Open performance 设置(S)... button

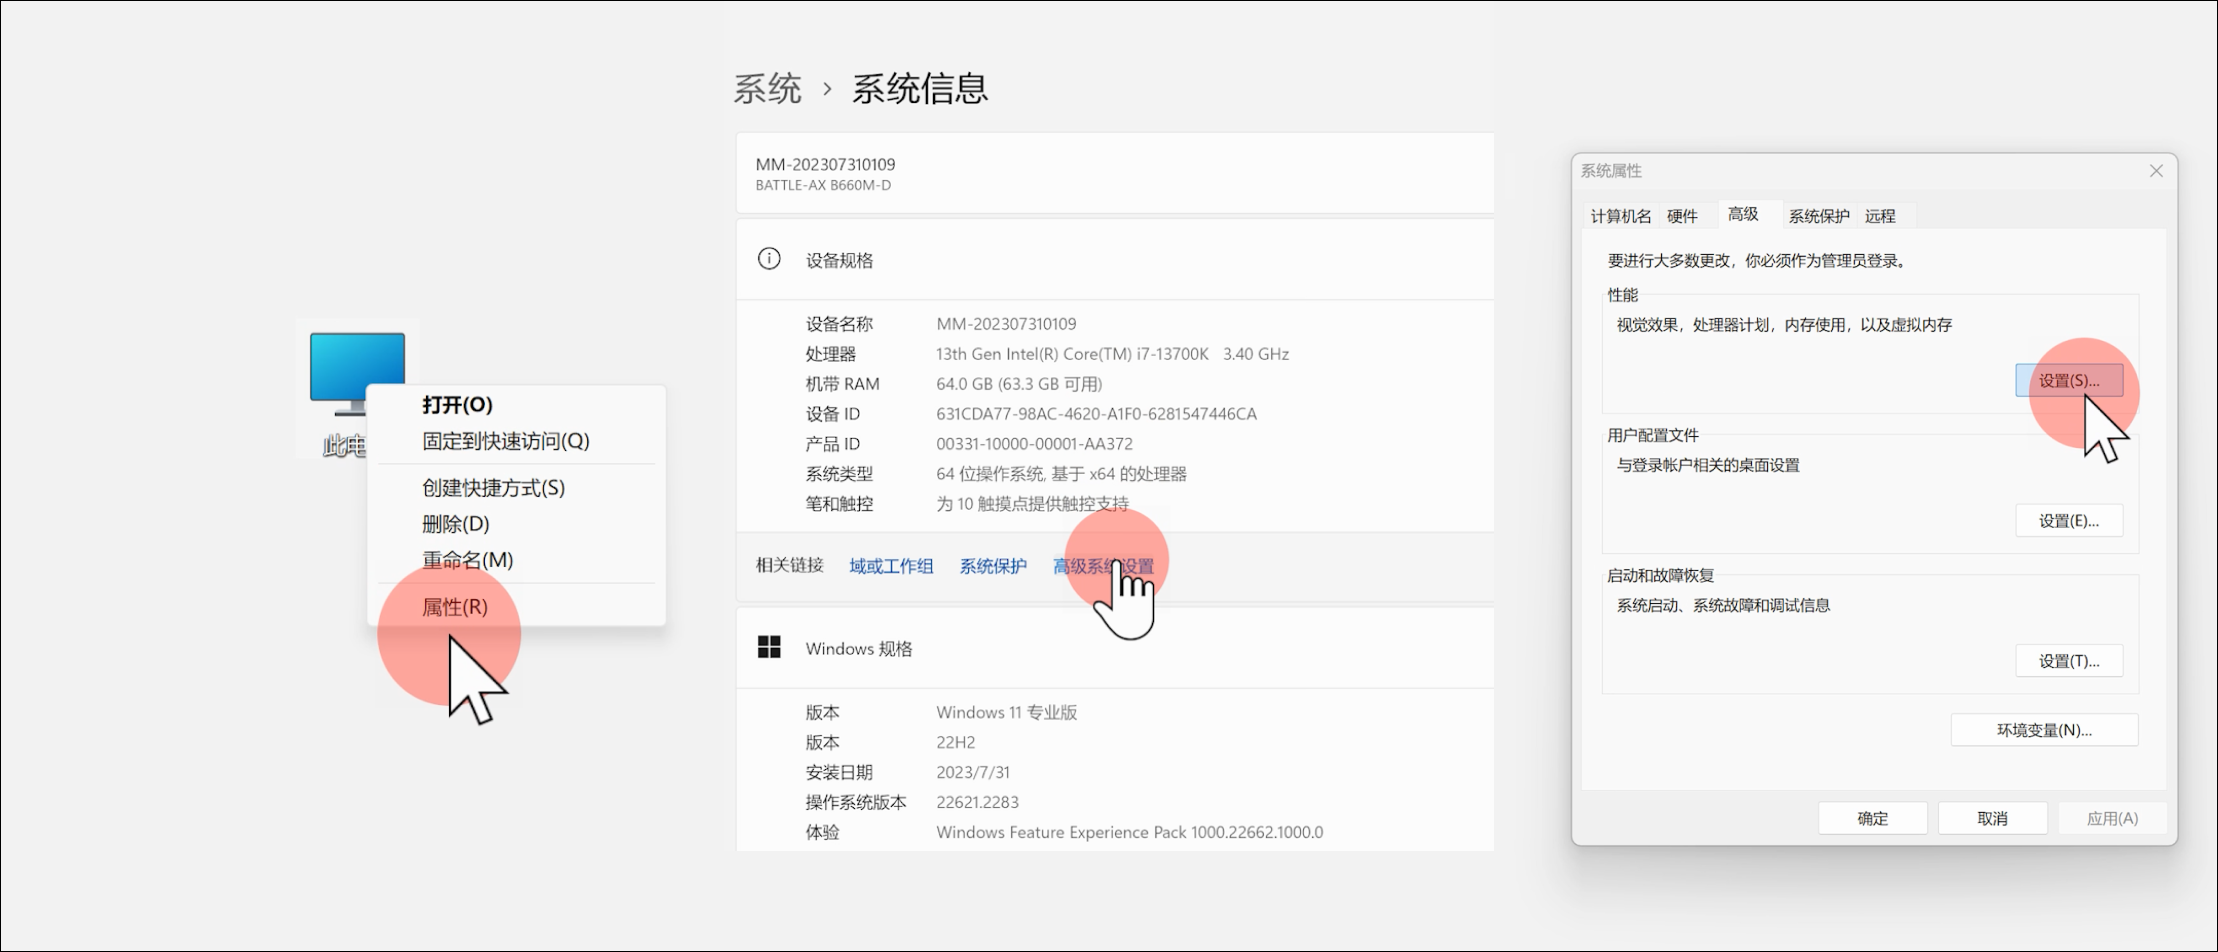click(x=2068, y=381)
